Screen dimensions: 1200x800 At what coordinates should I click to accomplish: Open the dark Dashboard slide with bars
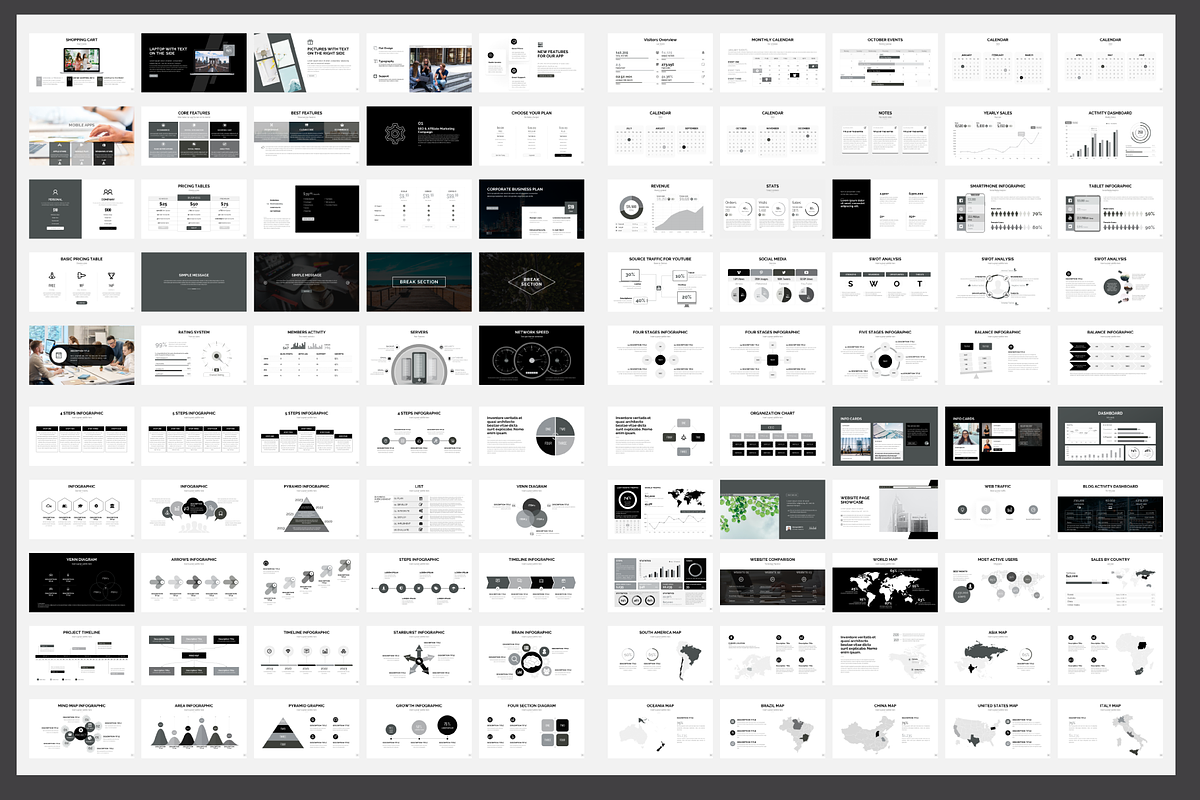coord(1110,436)
